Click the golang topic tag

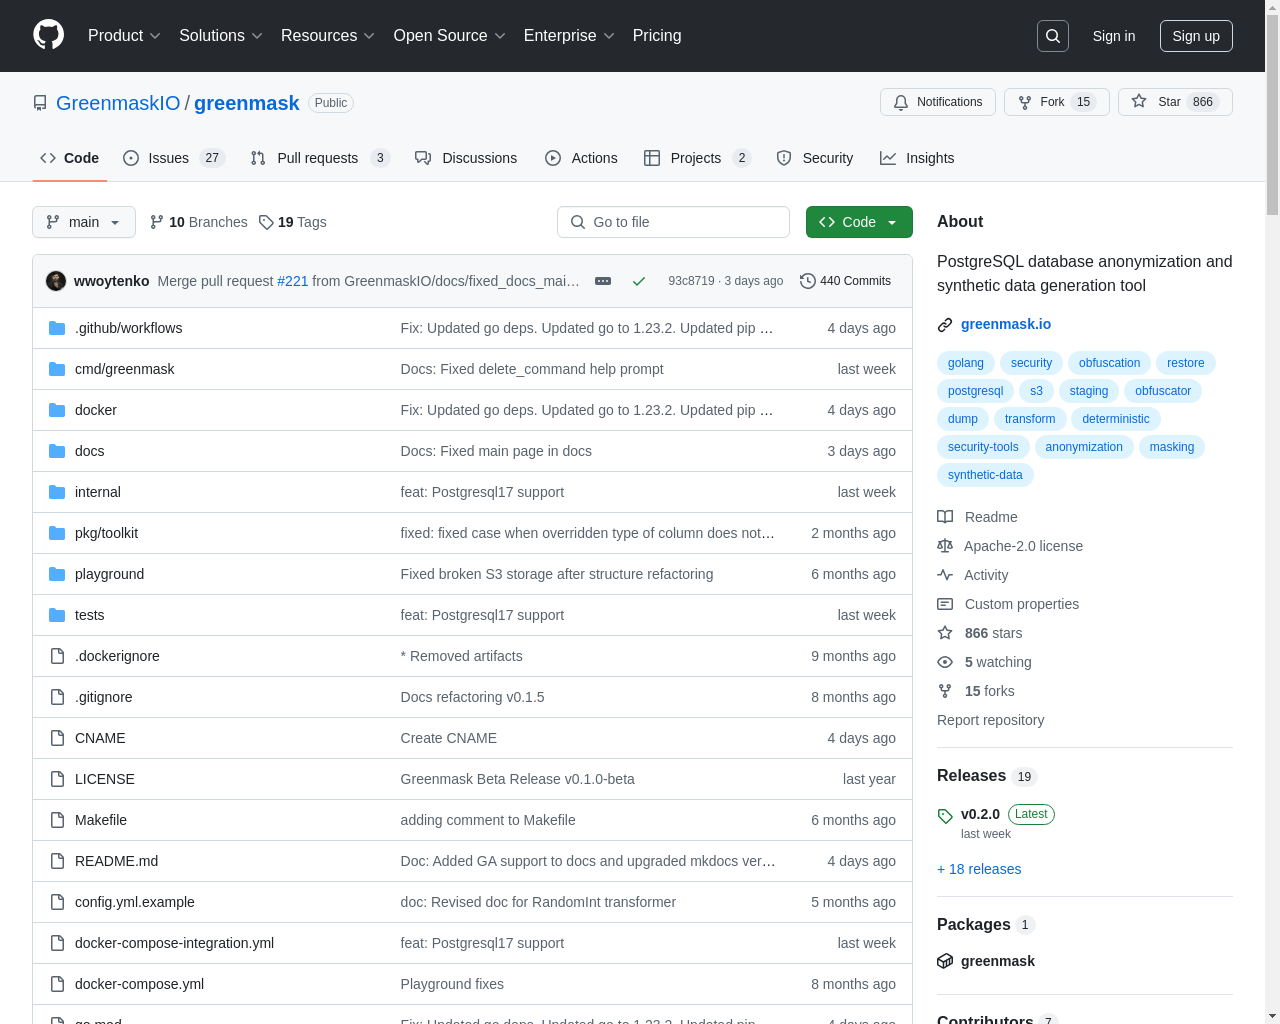pos(966,363)
